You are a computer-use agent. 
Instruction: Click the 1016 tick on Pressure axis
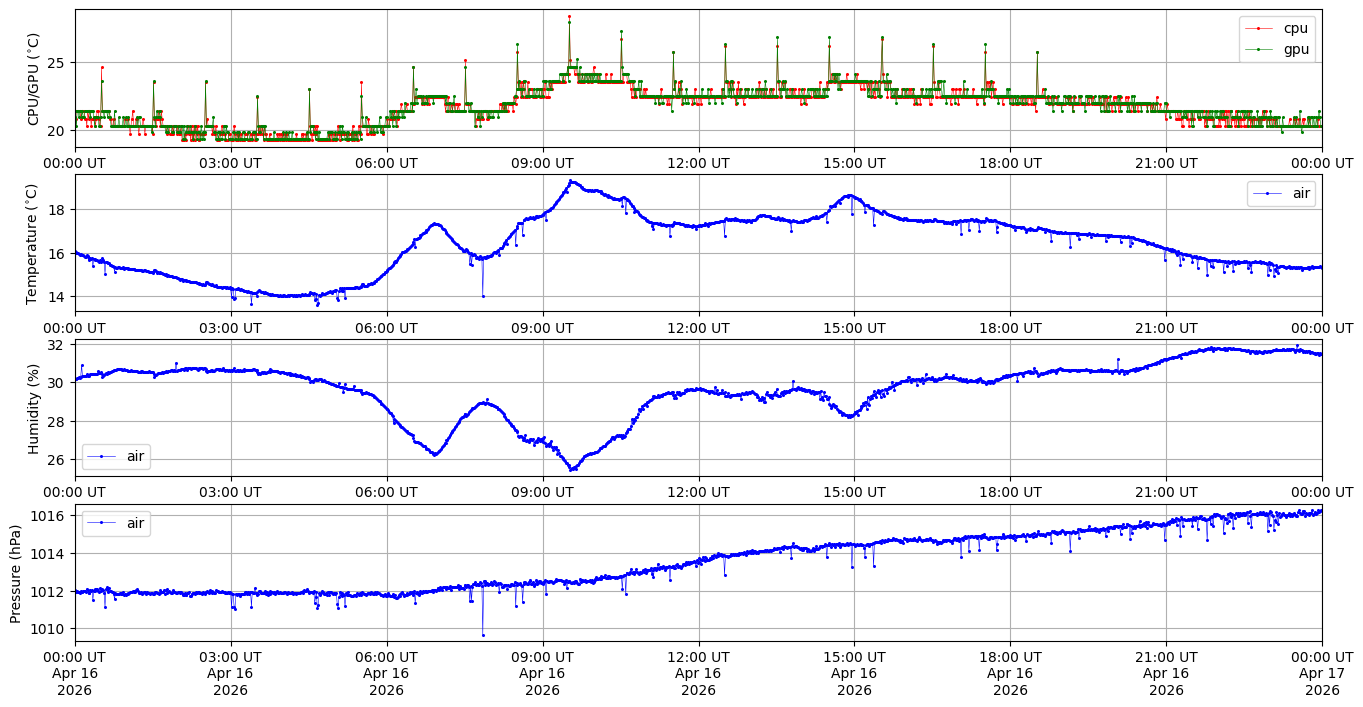click(52, 516)
